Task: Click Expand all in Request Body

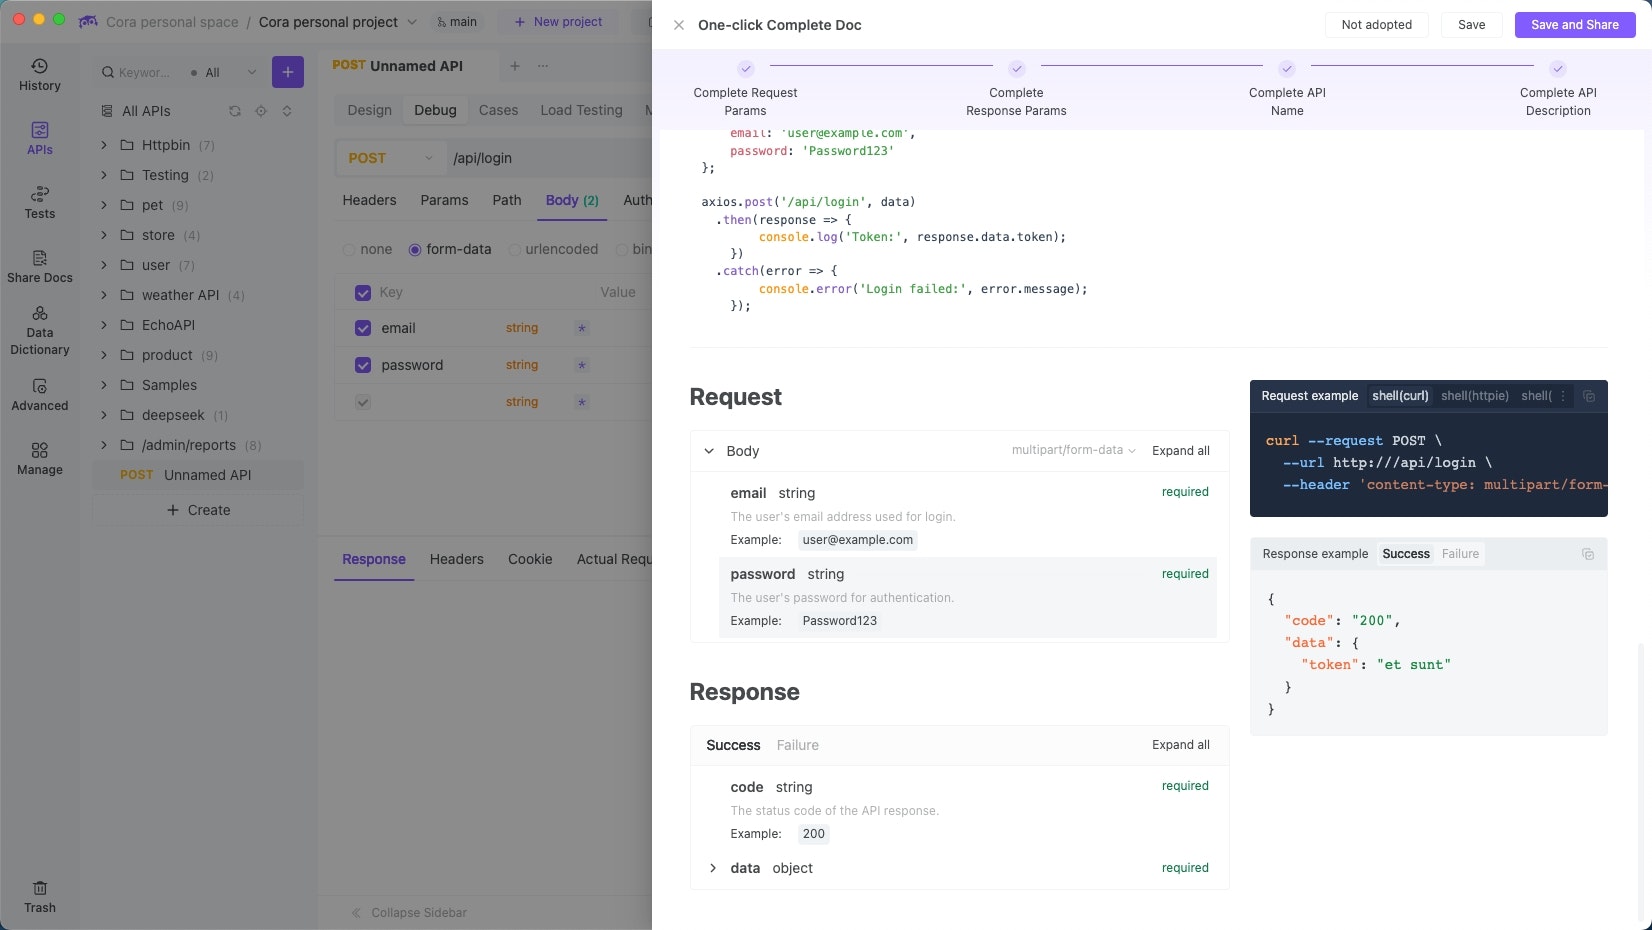Action: coord(1181,451)
